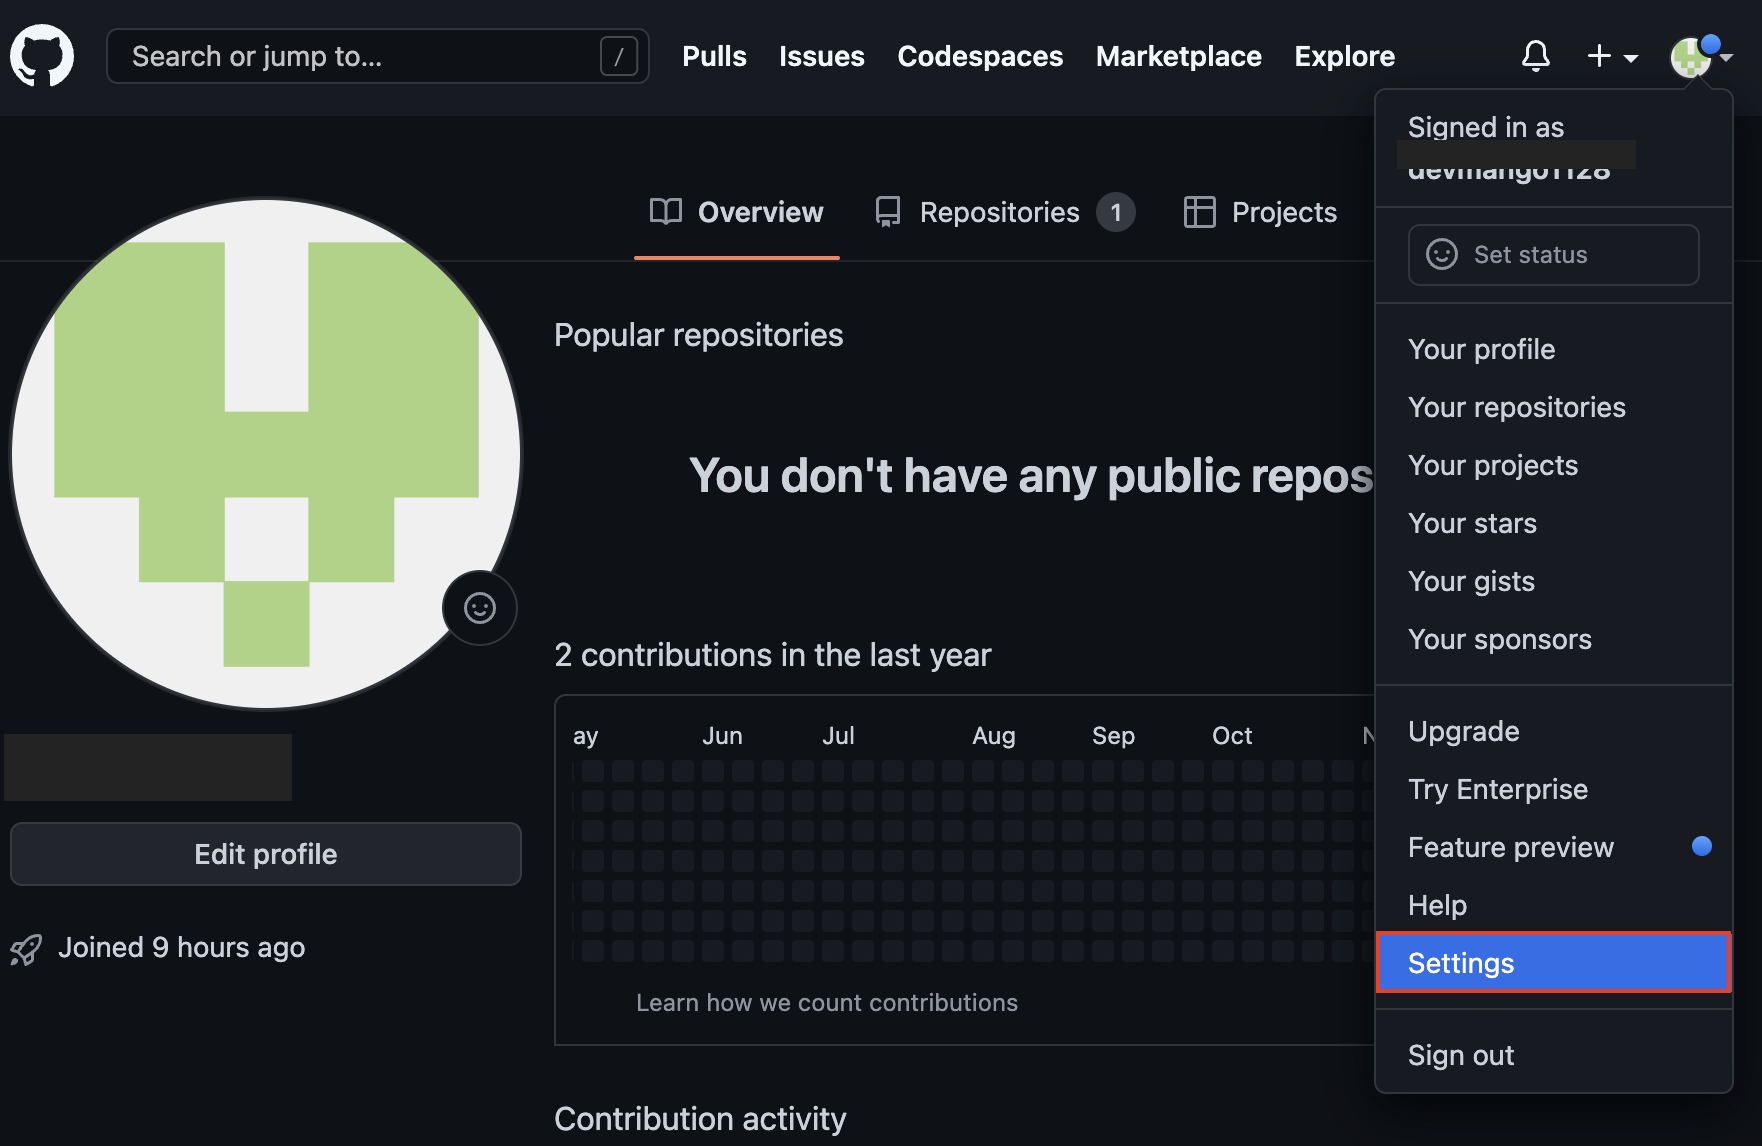Click the repositories count badge 1
1762x1146 pixels.
coord(1116,212)
